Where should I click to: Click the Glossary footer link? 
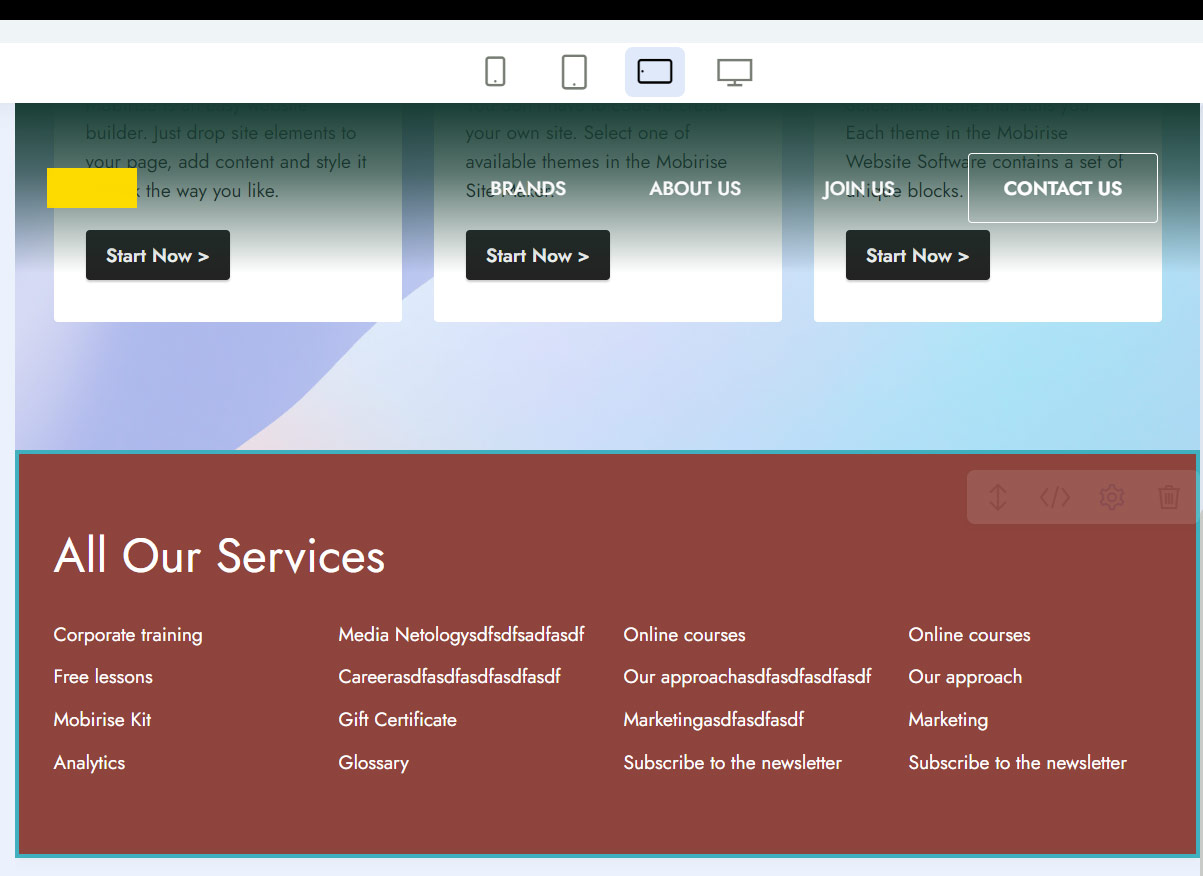click(373, 763)
